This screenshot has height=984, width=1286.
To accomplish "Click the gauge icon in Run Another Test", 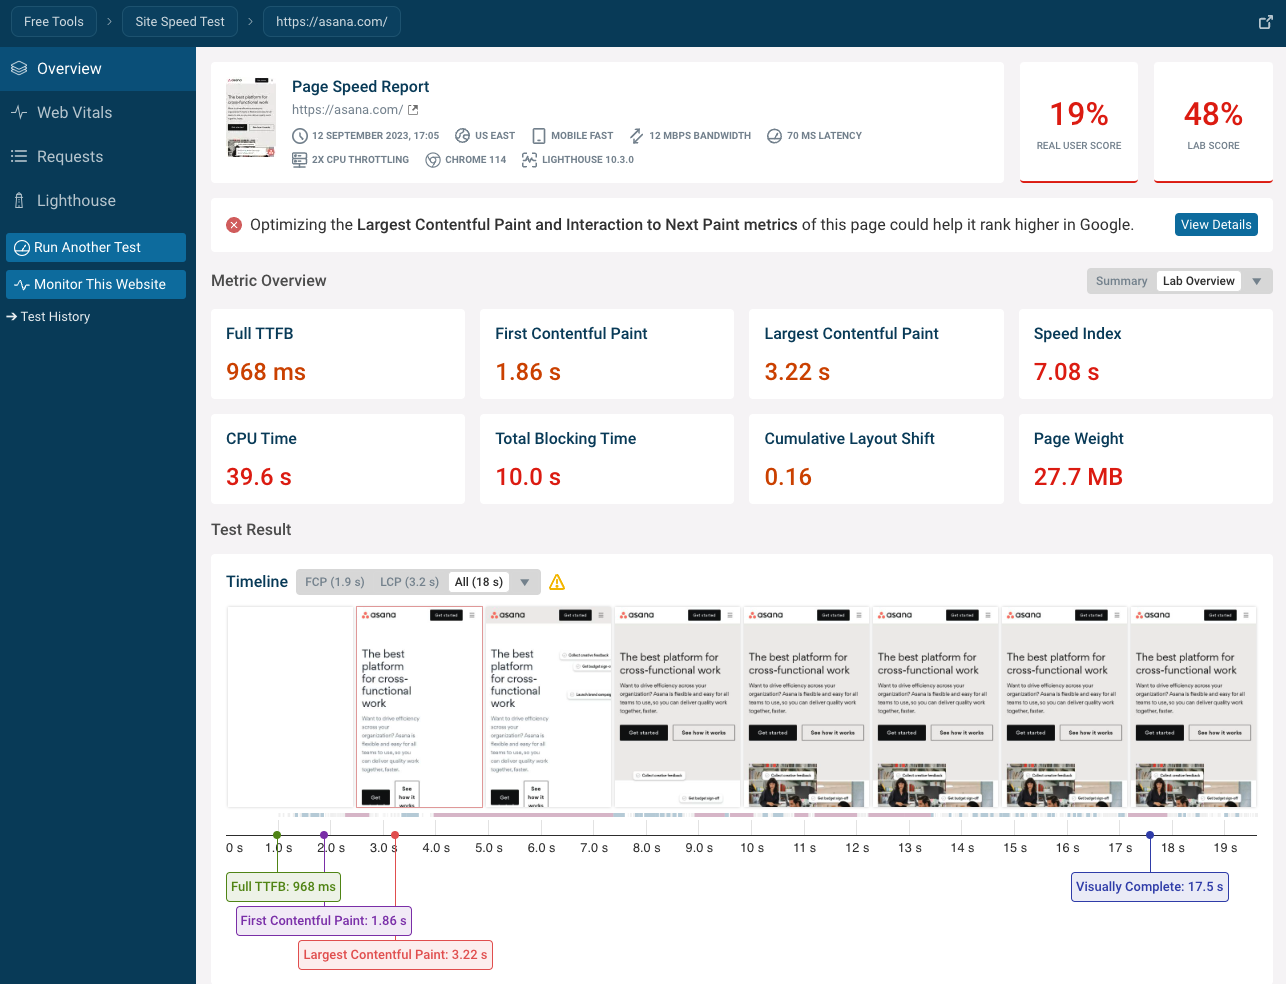I will click(21, 248).
